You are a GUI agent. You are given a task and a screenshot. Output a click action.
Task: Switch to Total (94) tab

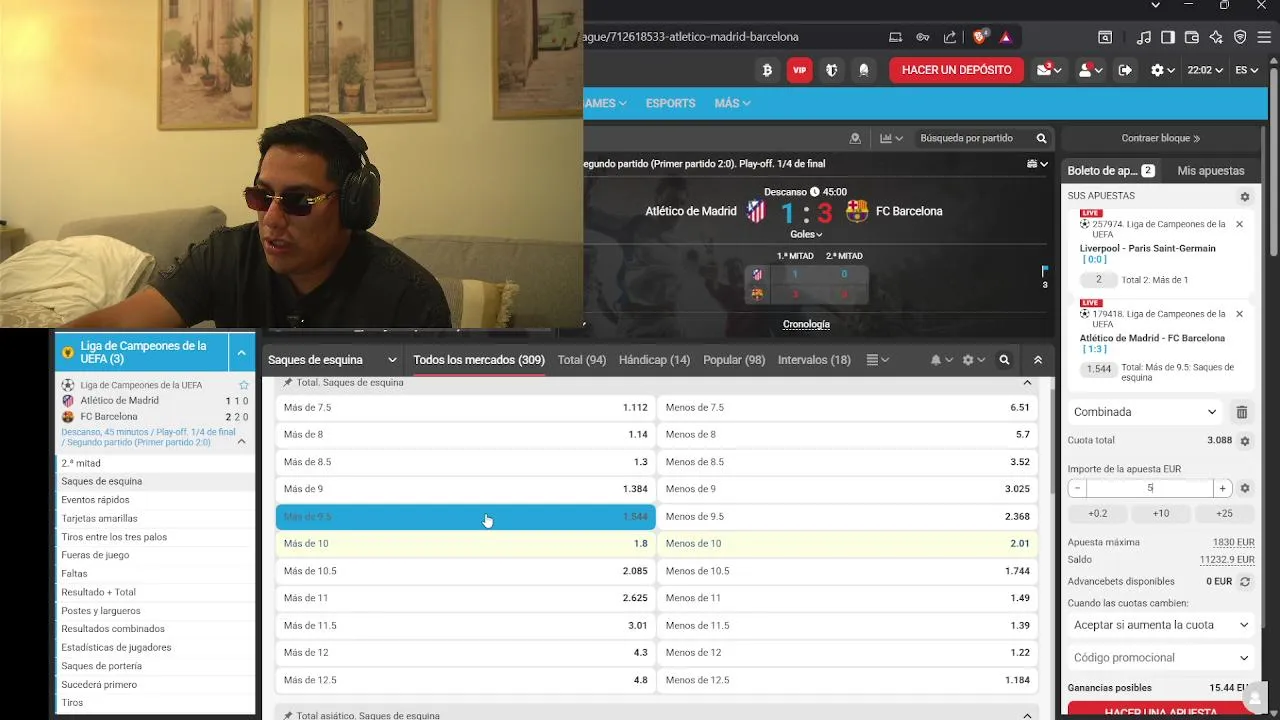(582, 360)
